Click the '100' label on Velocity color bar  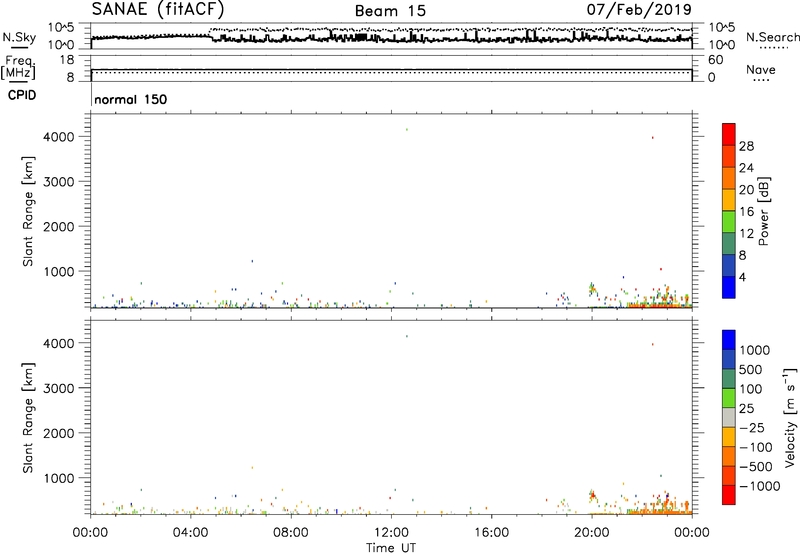click(750, 389)
